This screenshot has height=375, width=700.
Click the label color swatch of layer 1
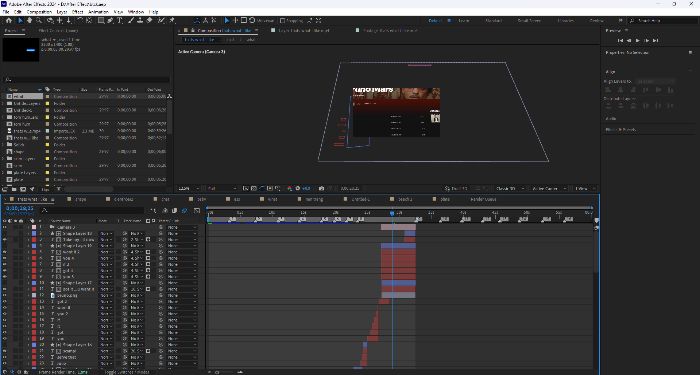[x=34, y=227]
